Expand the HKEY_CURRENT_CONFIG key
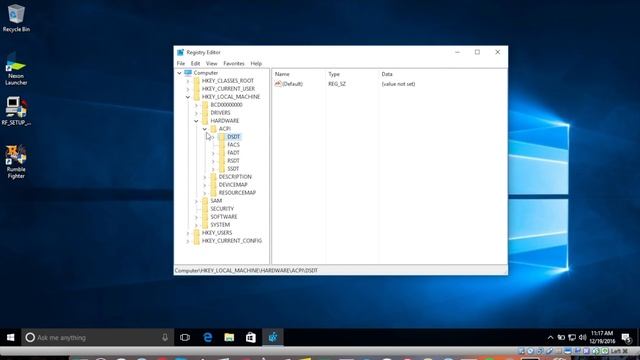This screenshot has width=640, height=360. tap(188, 241)
